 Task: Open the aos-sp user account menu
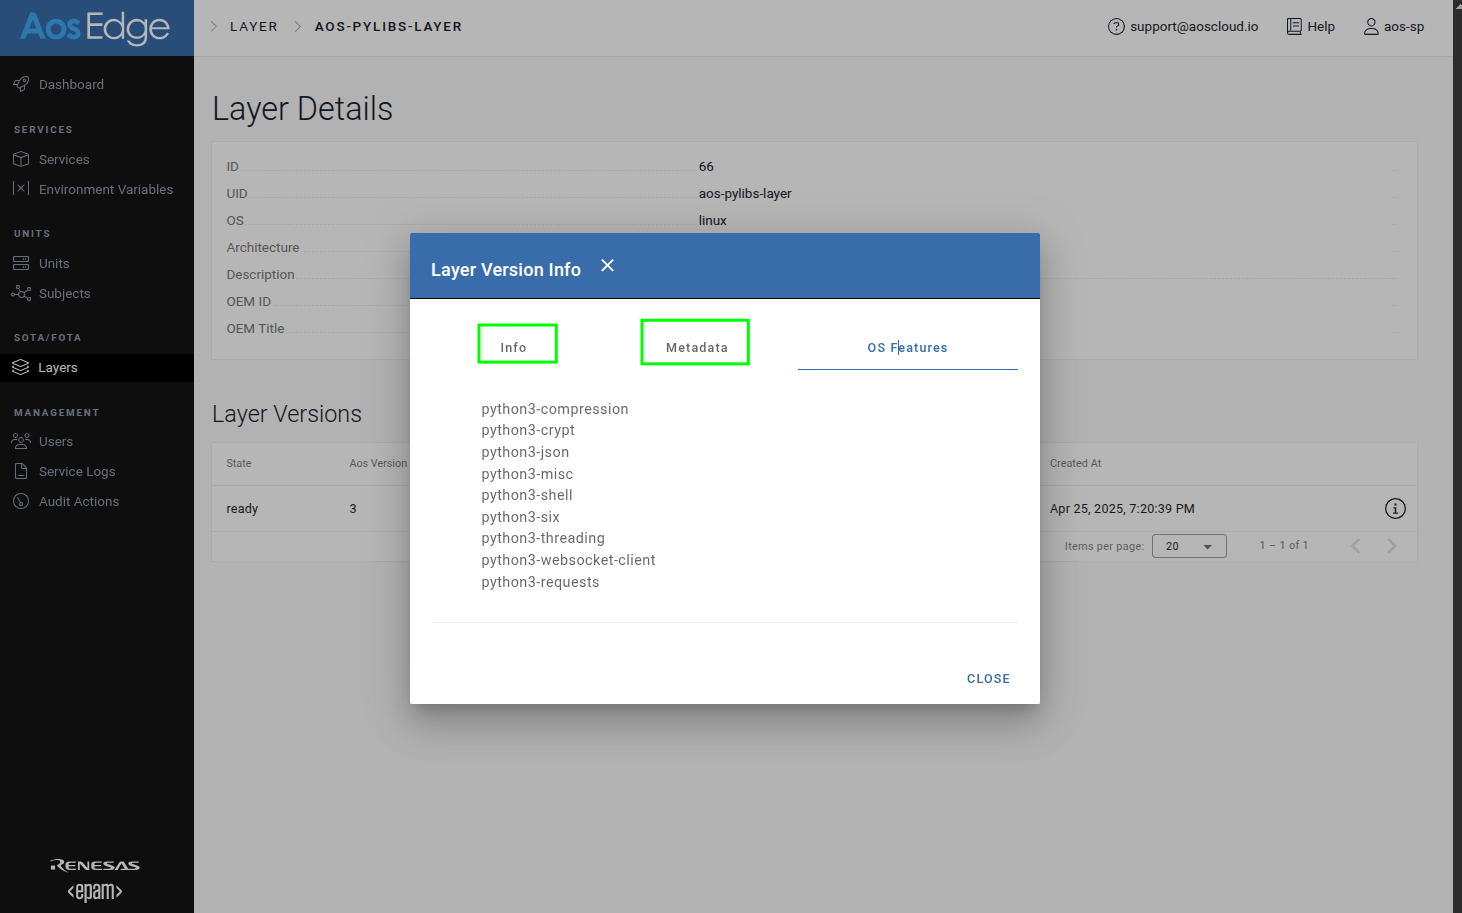coord(1394,27)
